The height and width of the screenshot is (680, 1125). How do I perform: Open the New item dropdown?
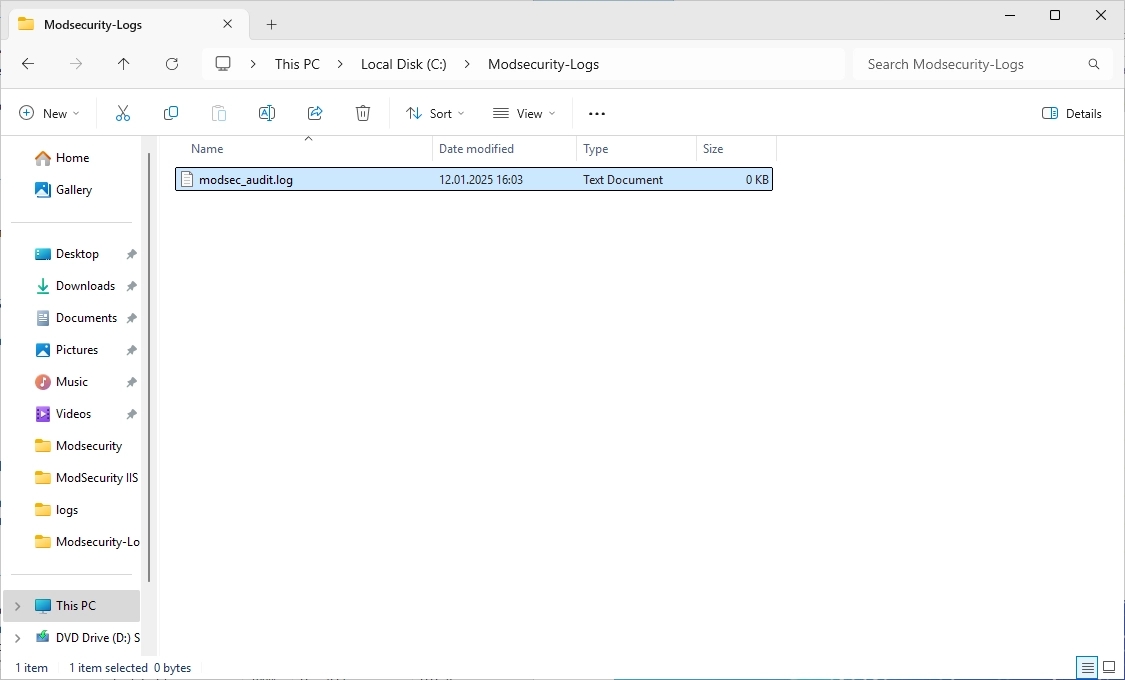pyautogui.click(x=50, y=113)
